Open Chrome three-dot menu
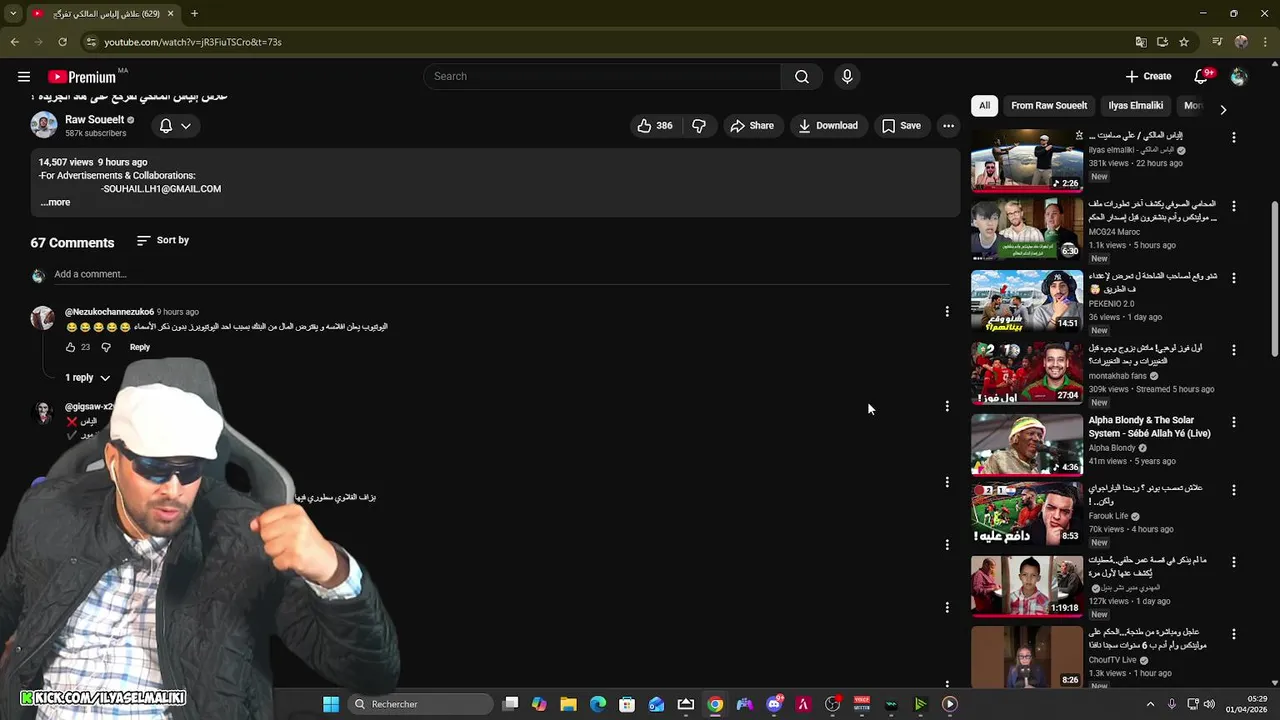 1266,42
